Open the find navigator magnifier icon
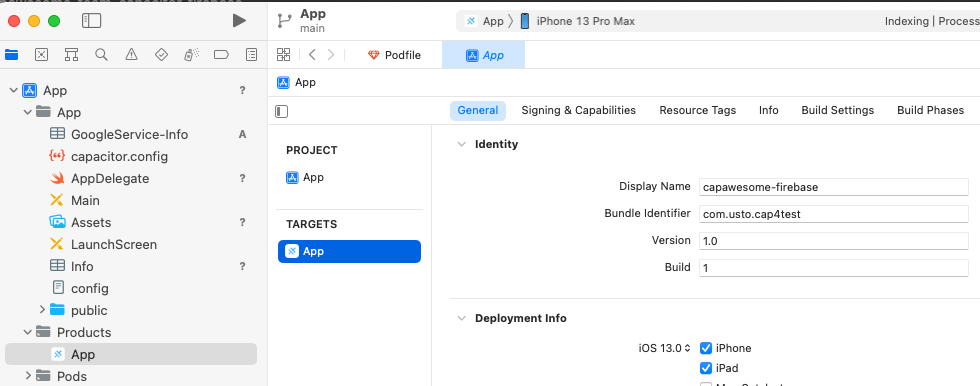The width and height of the screenshot is (980, 386). [x=101, y=55]
